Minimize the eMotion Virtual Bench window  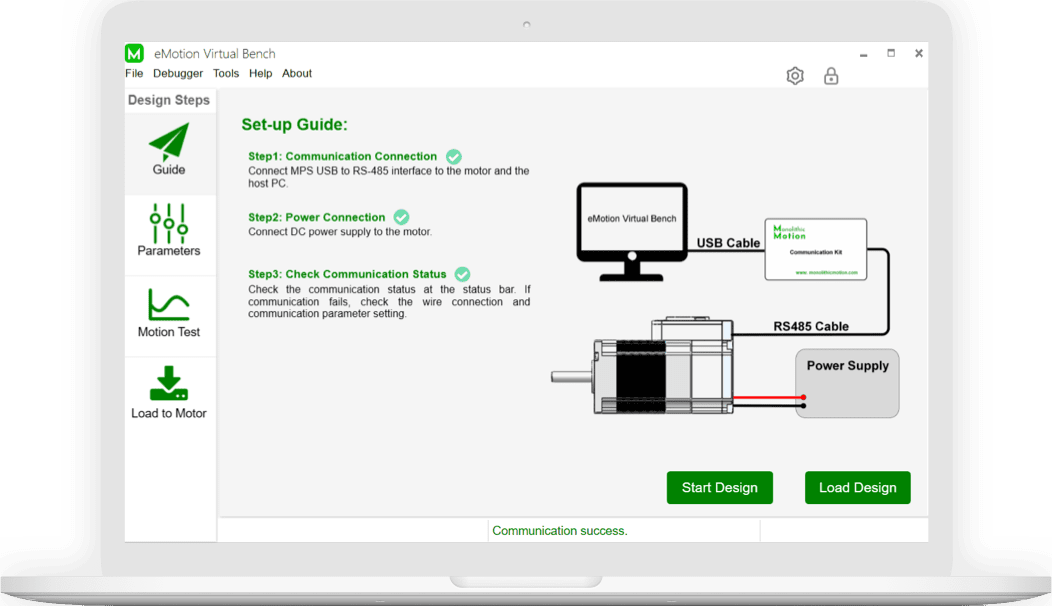point(863,54)
